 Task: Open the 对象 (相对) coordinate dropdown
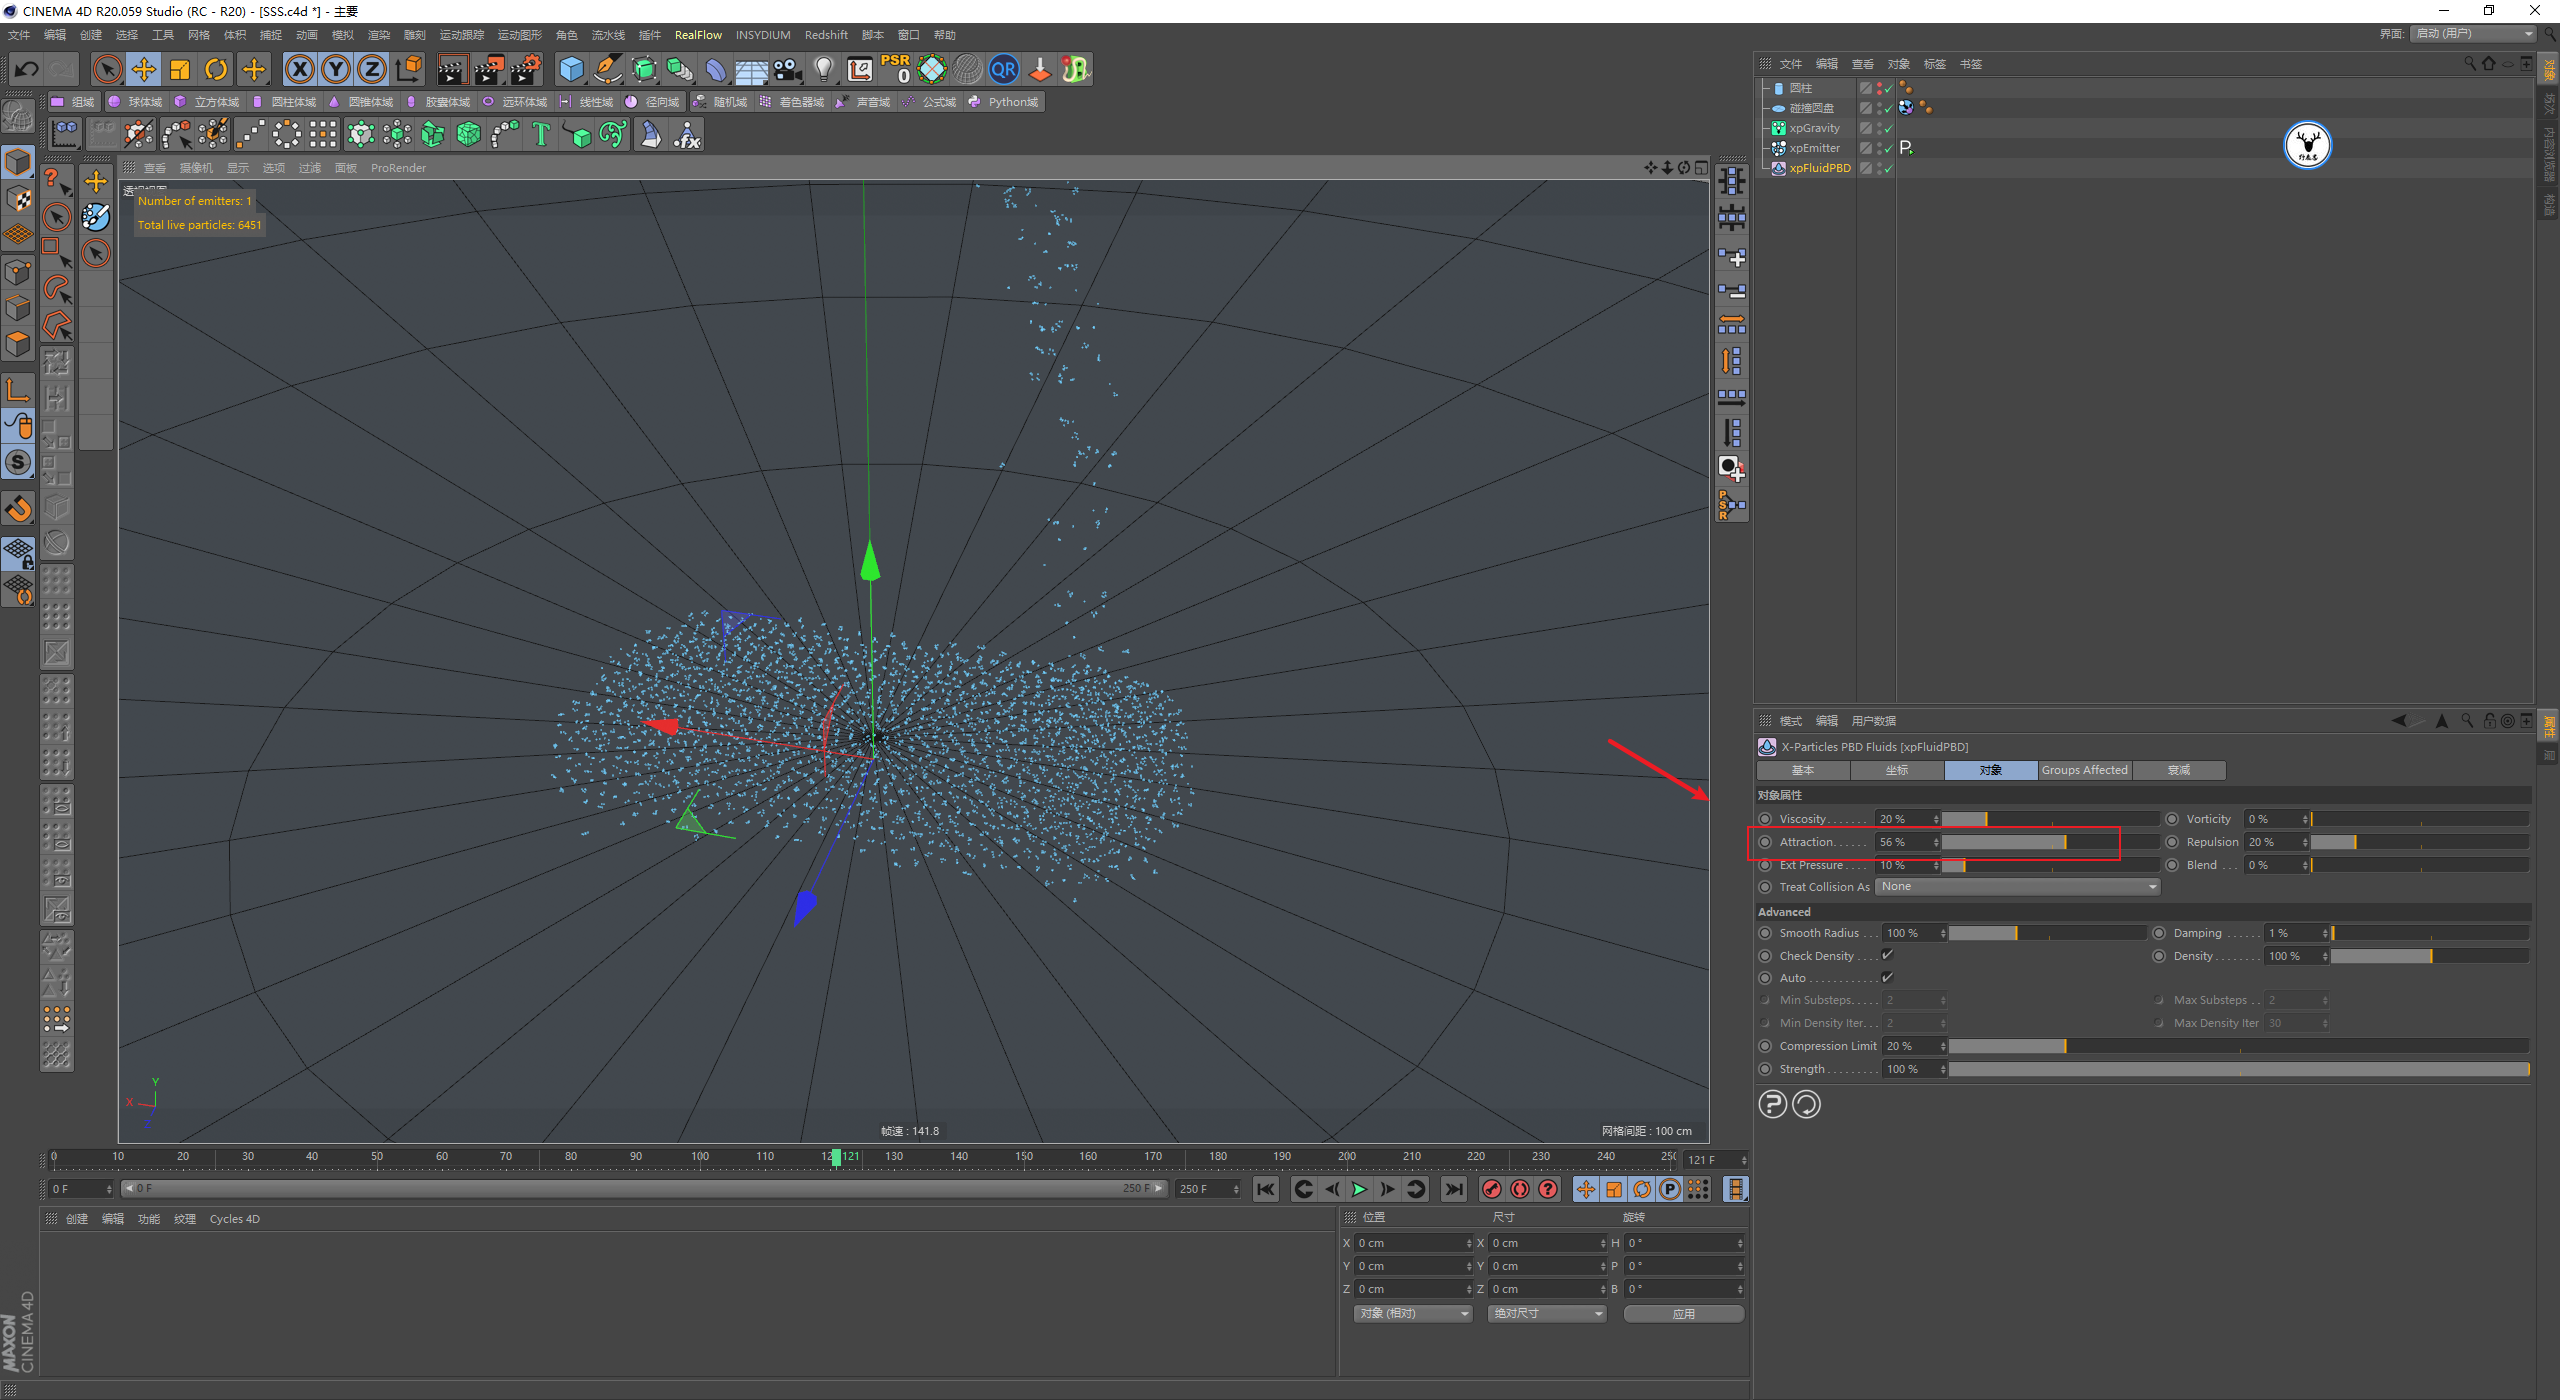click(x=1413, y=1313)
